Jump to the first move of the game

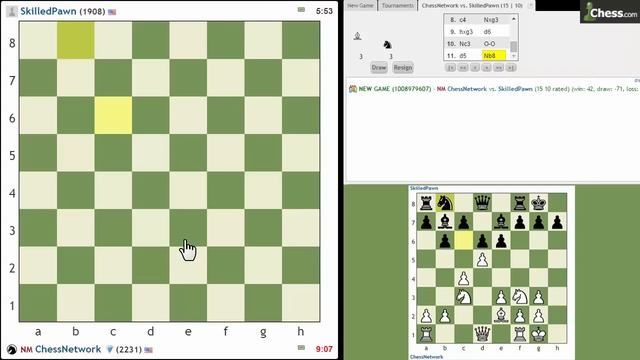[451, 68]
